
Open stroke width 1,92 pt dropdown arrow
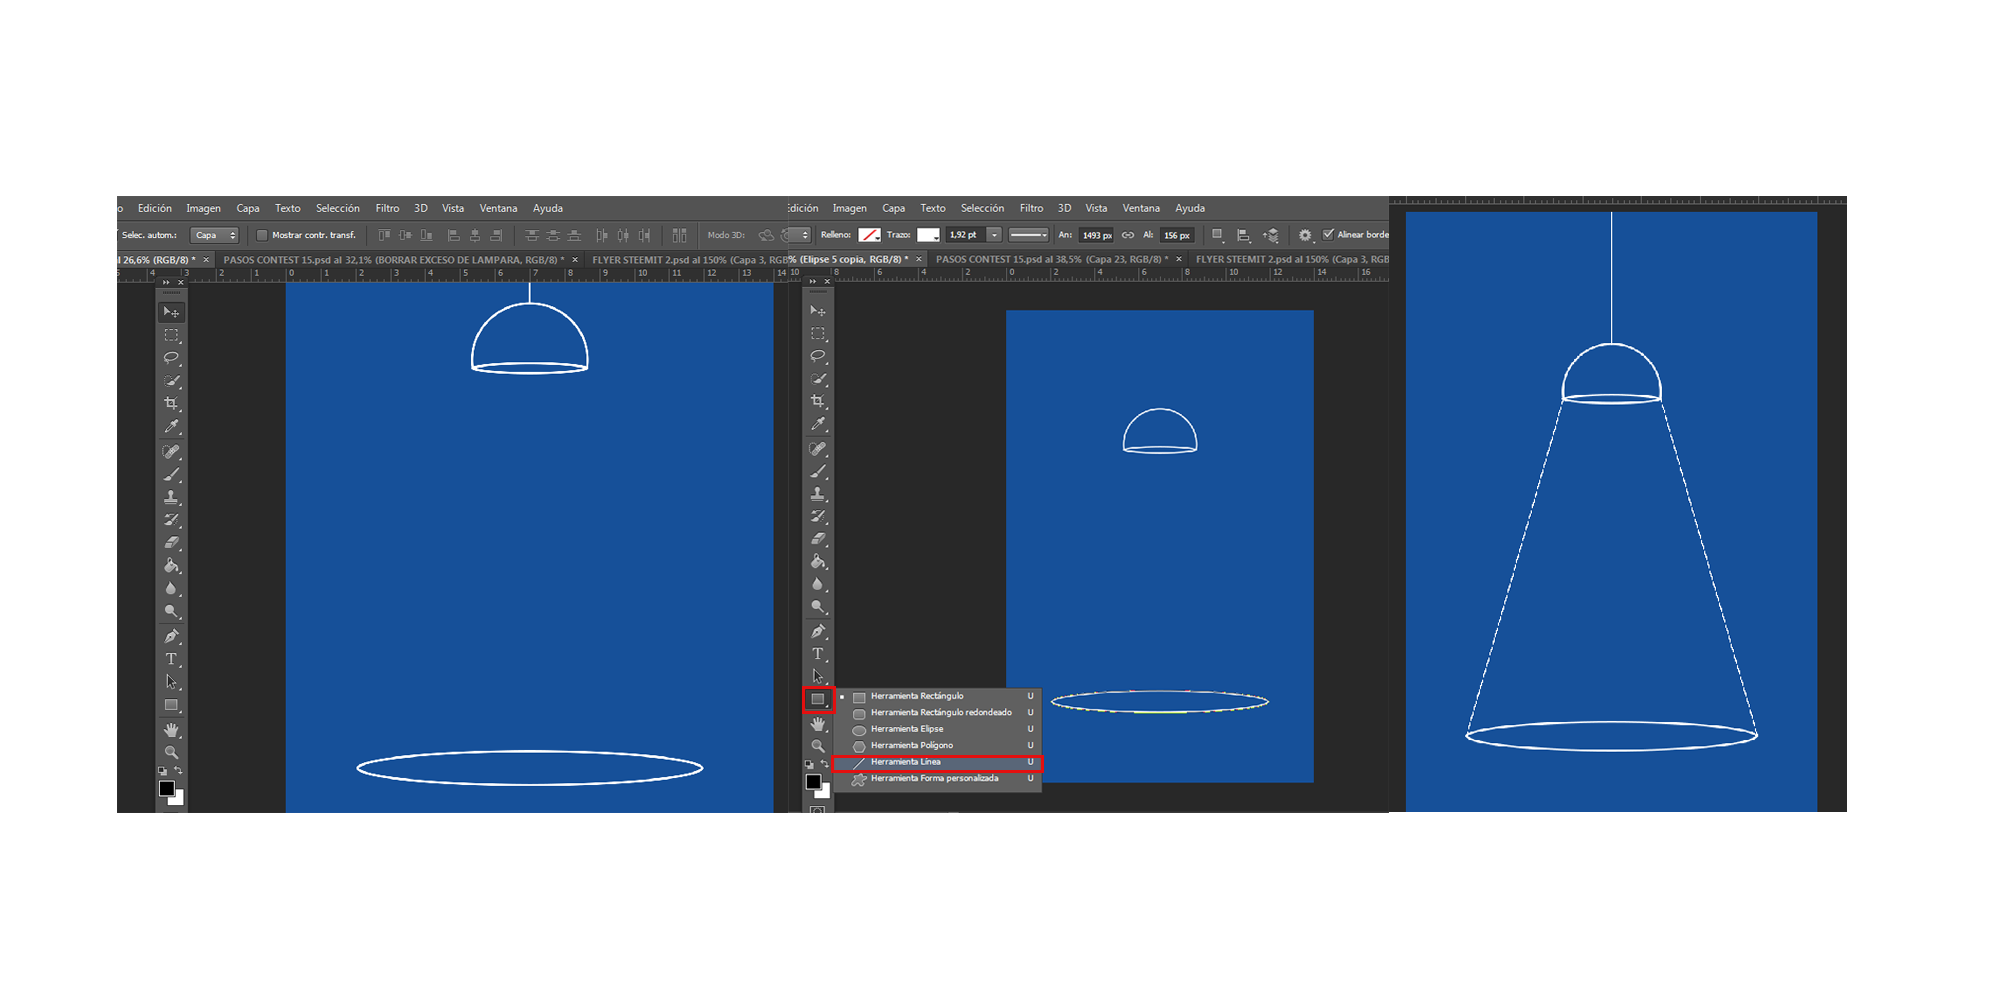[x=994, y=235]
